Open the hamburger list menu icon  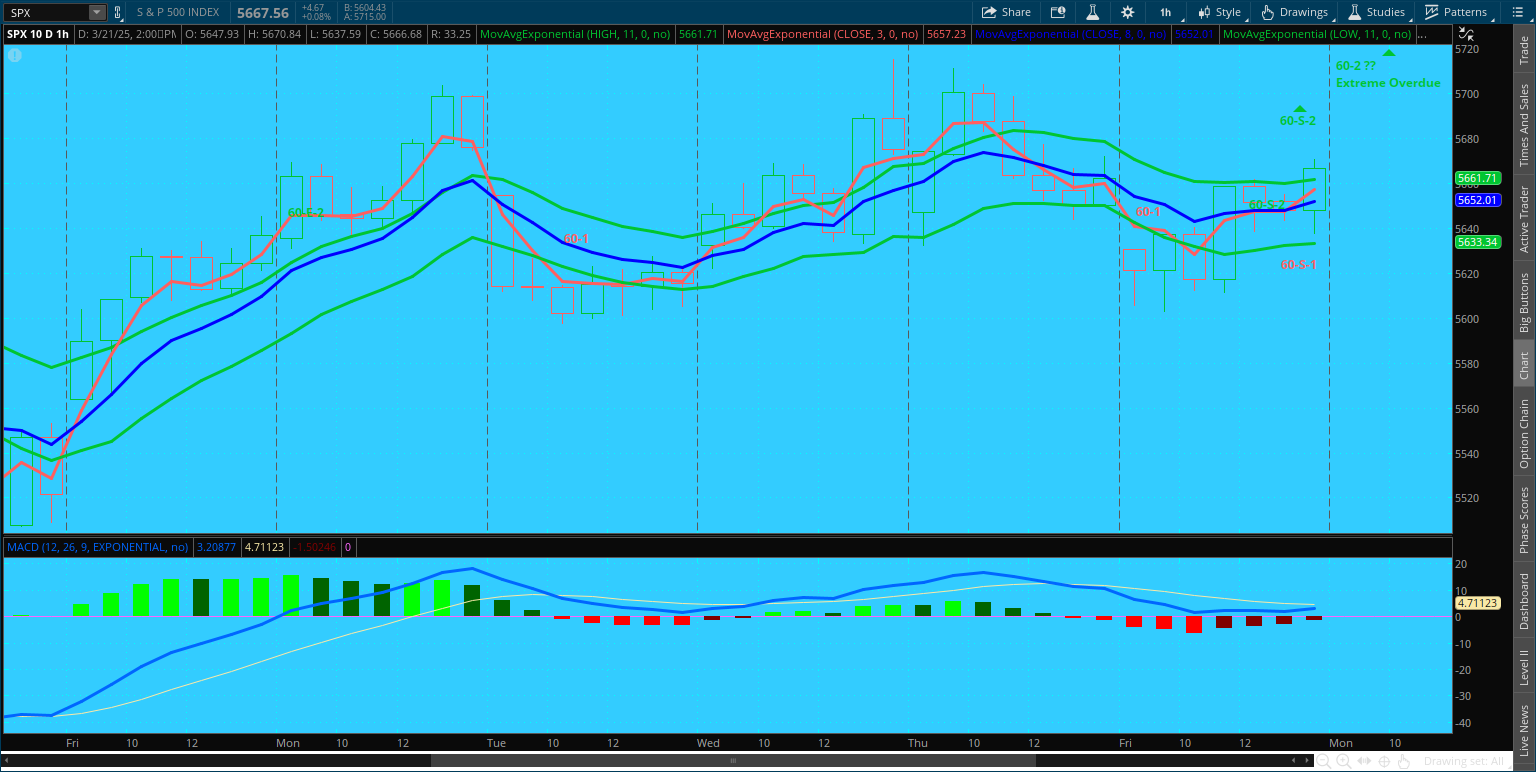(1517, 12)
